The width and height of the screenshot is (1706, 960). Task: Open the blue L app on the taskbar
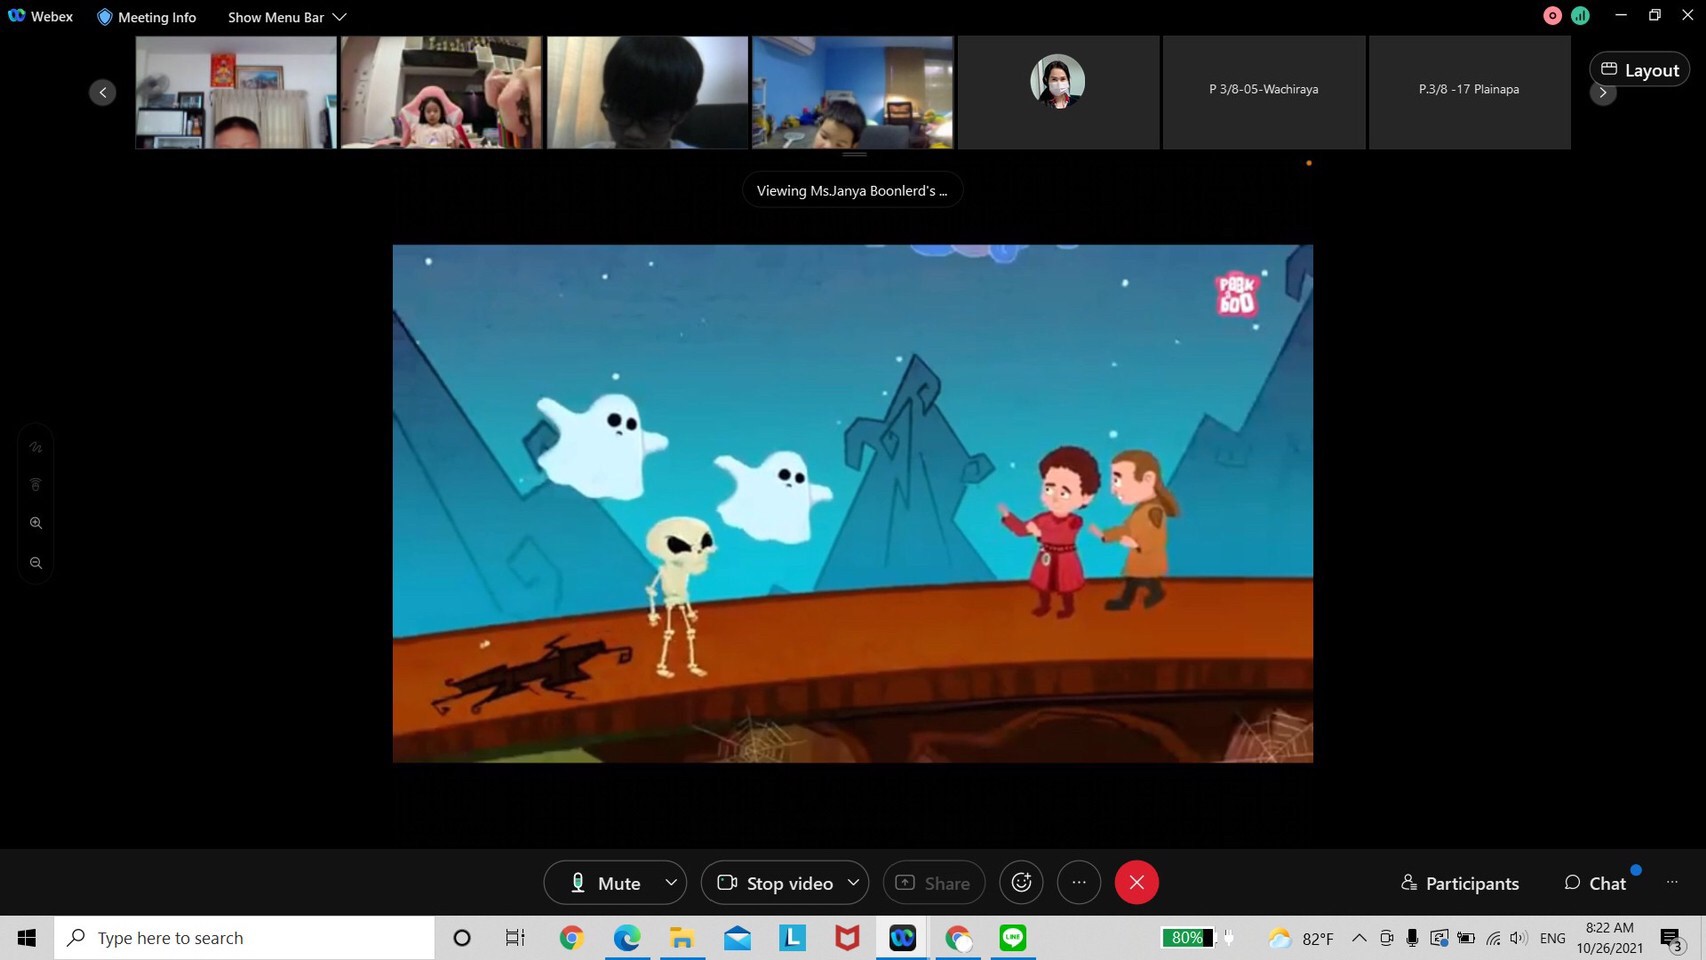pos(792,938)
